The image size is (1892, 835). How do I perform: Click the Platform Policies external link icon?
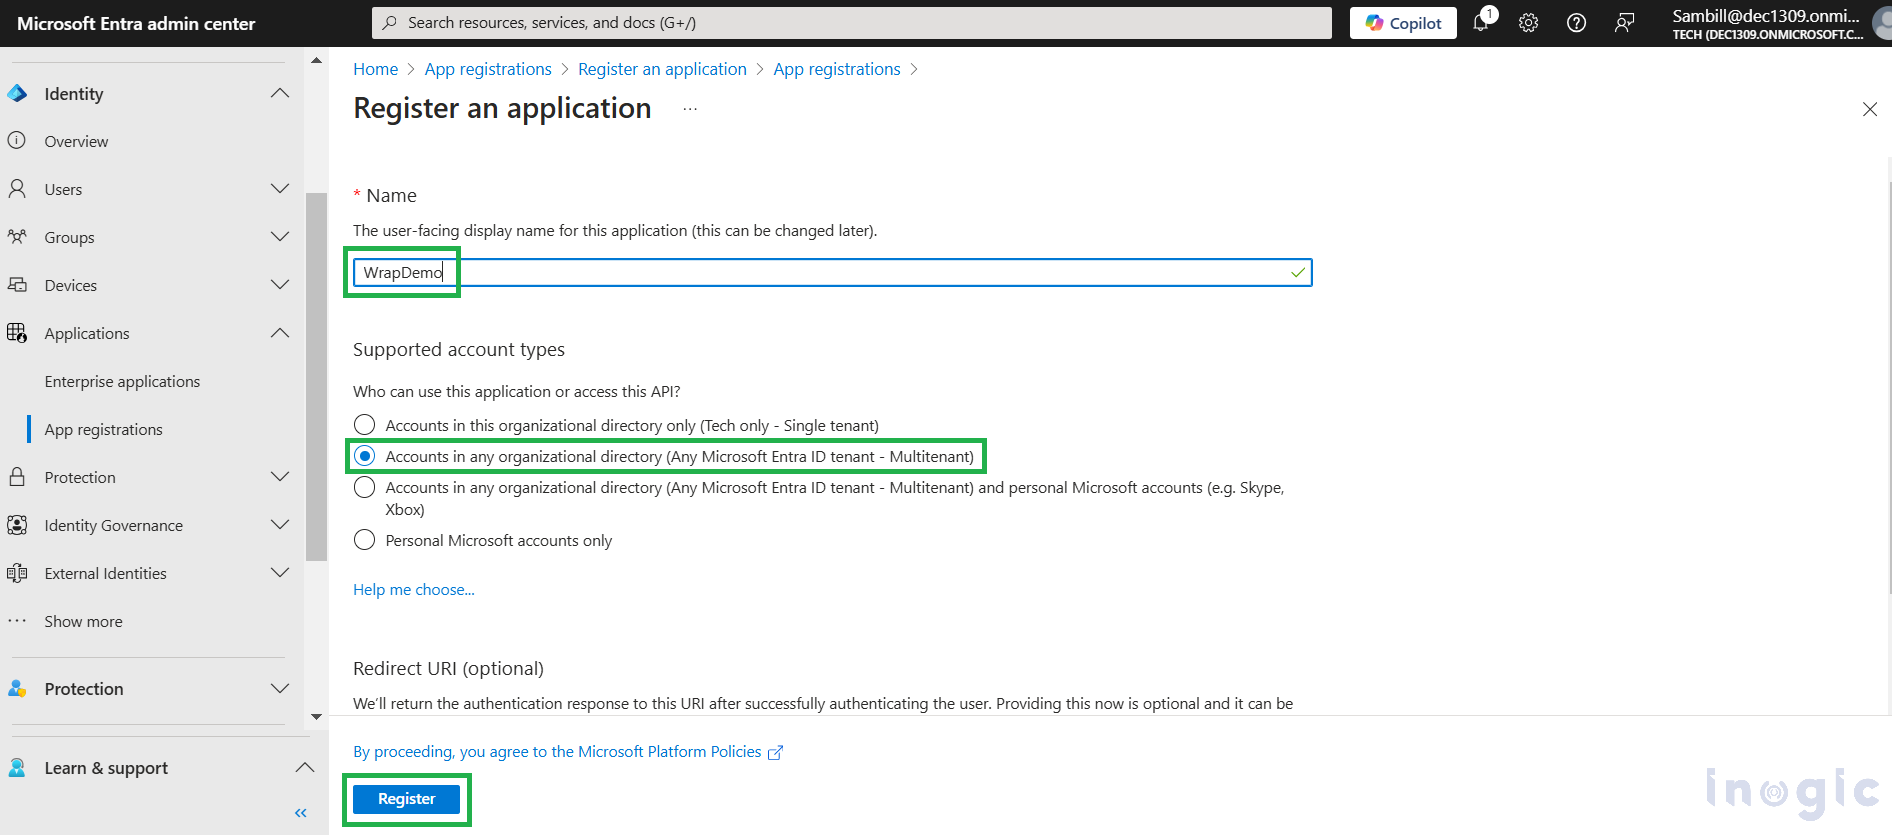click(775, 752)
